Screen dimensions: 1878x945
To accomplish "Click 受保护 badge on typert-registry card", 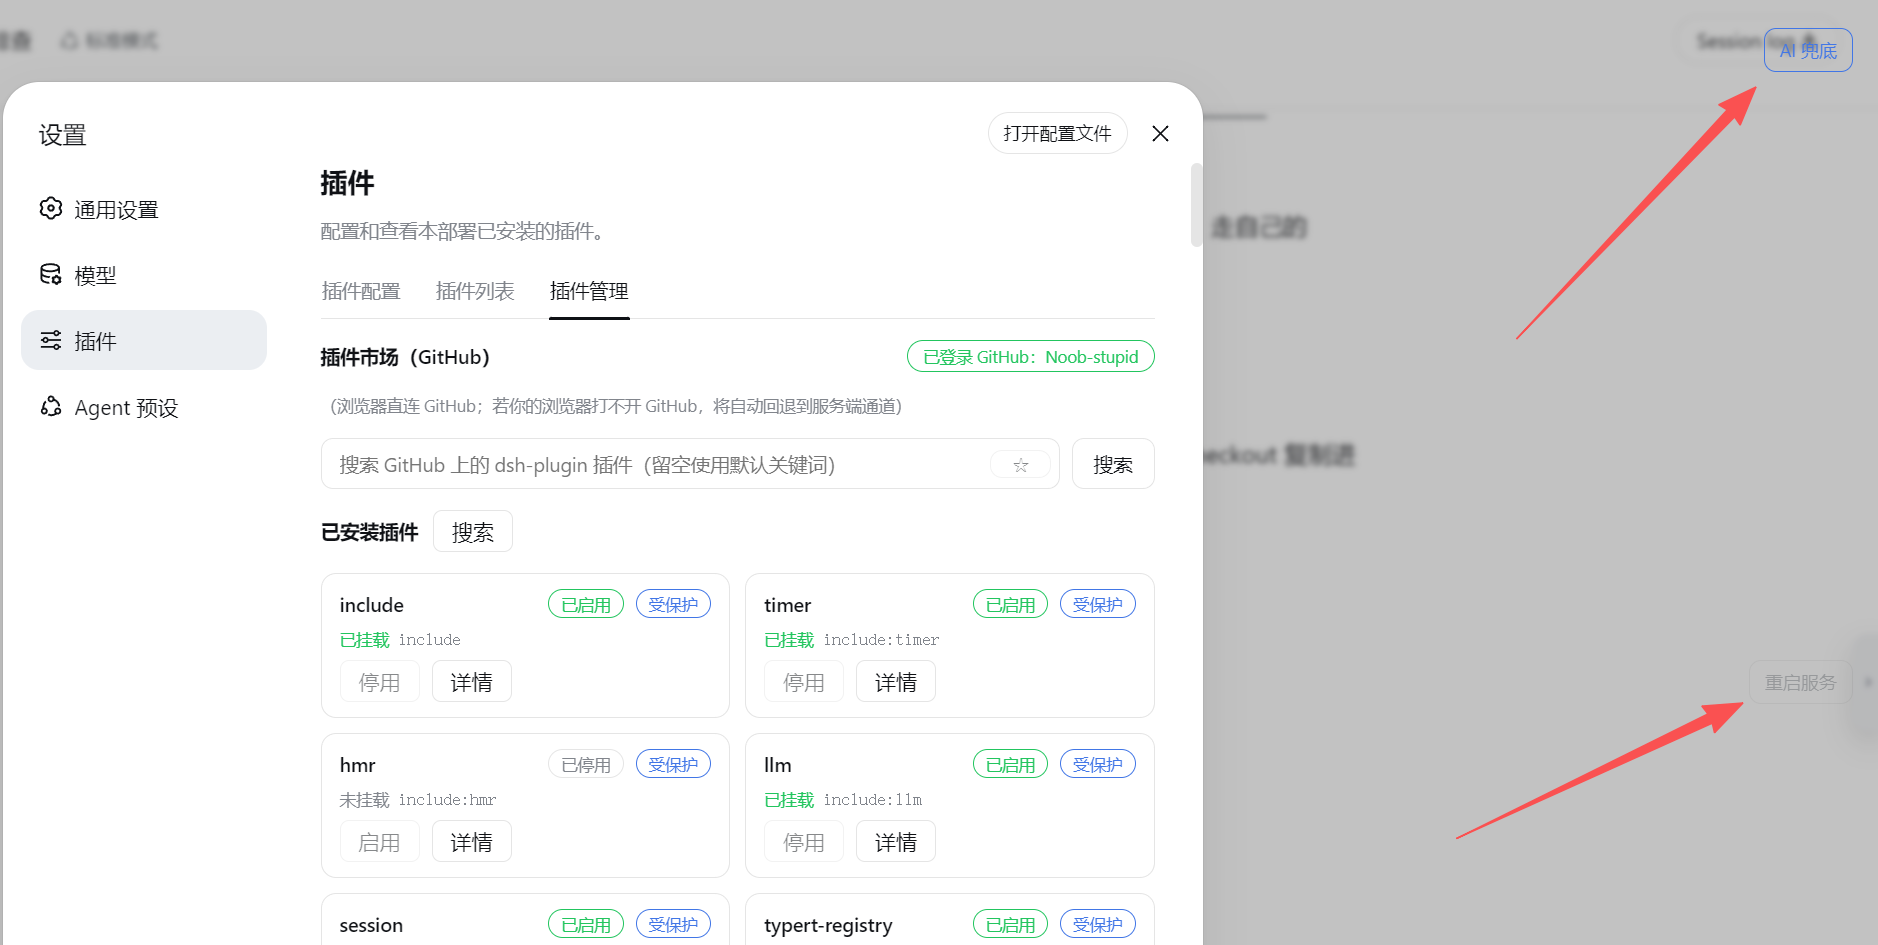I will click(x=1098, y=924).
